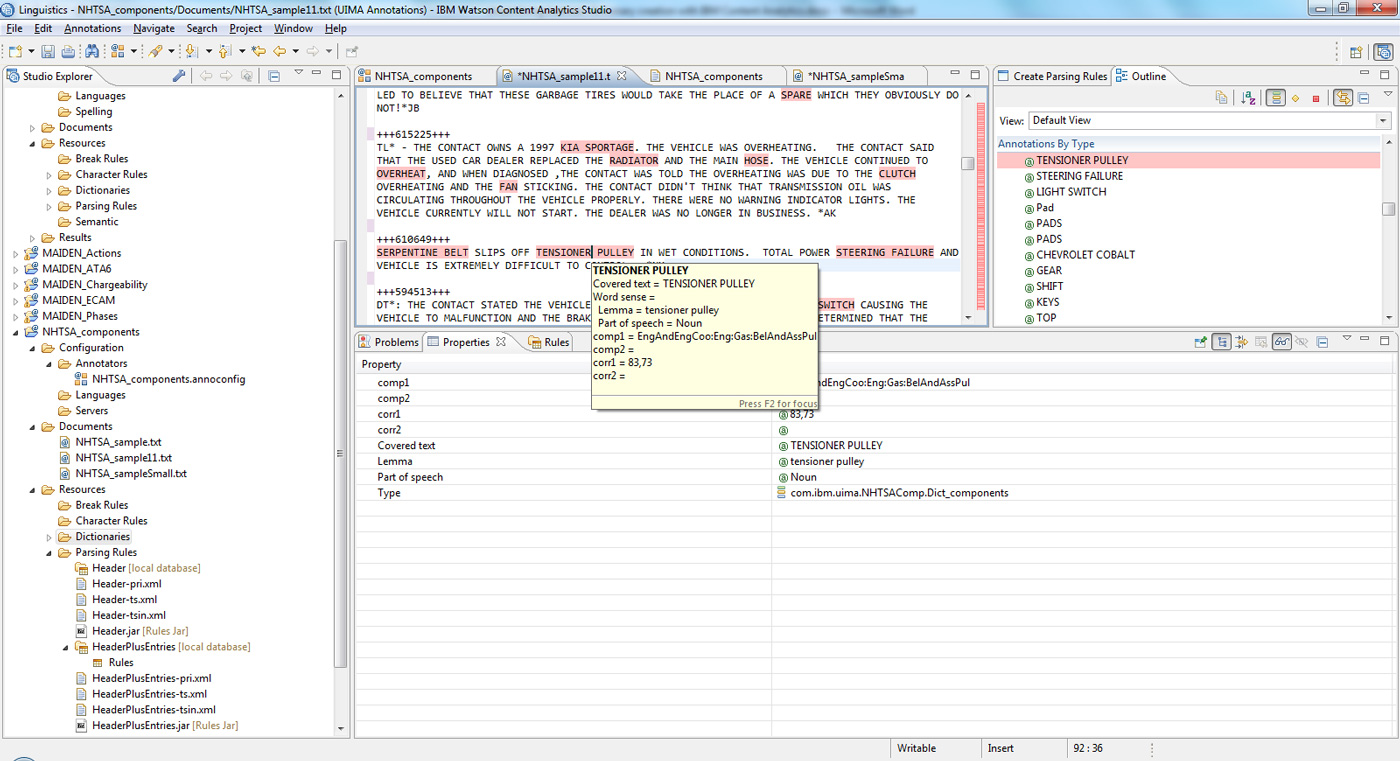Click highlighted SERPENTINE BELT text in the editor

point(422,253)
